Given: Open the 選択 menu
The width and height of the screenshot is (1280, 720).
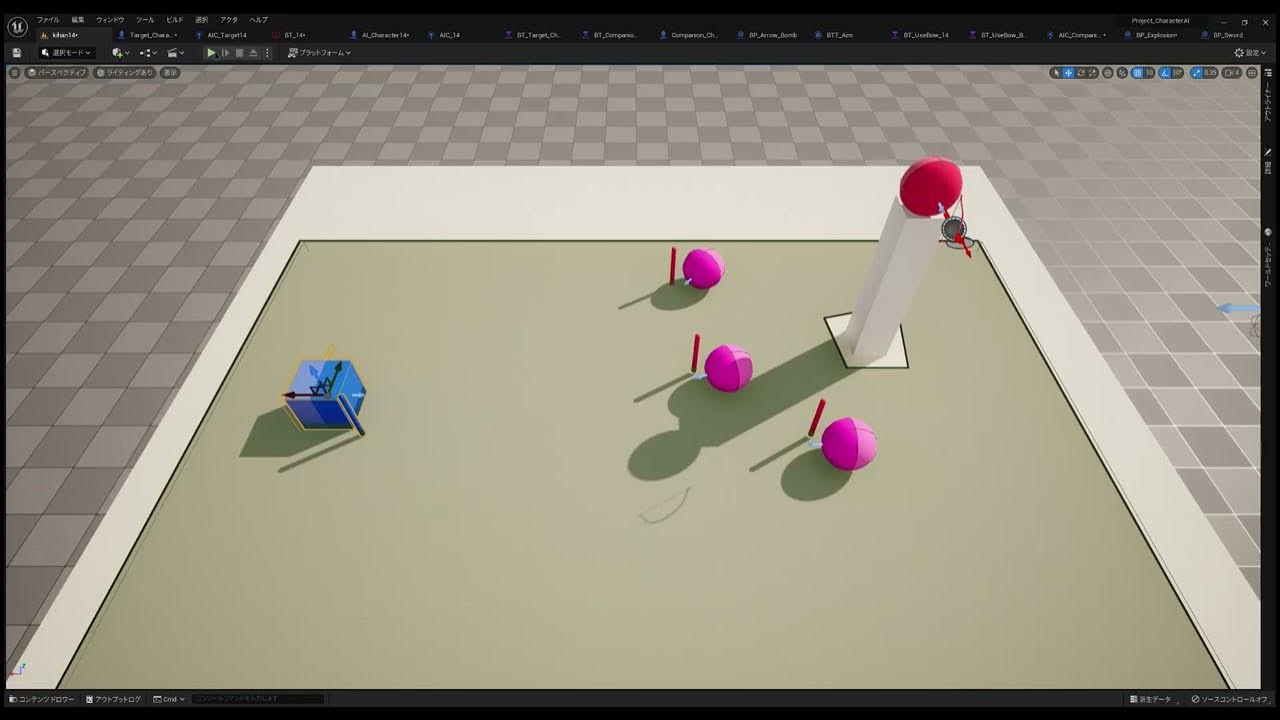Looking at the screenshot, I should (x=202, y=20).
